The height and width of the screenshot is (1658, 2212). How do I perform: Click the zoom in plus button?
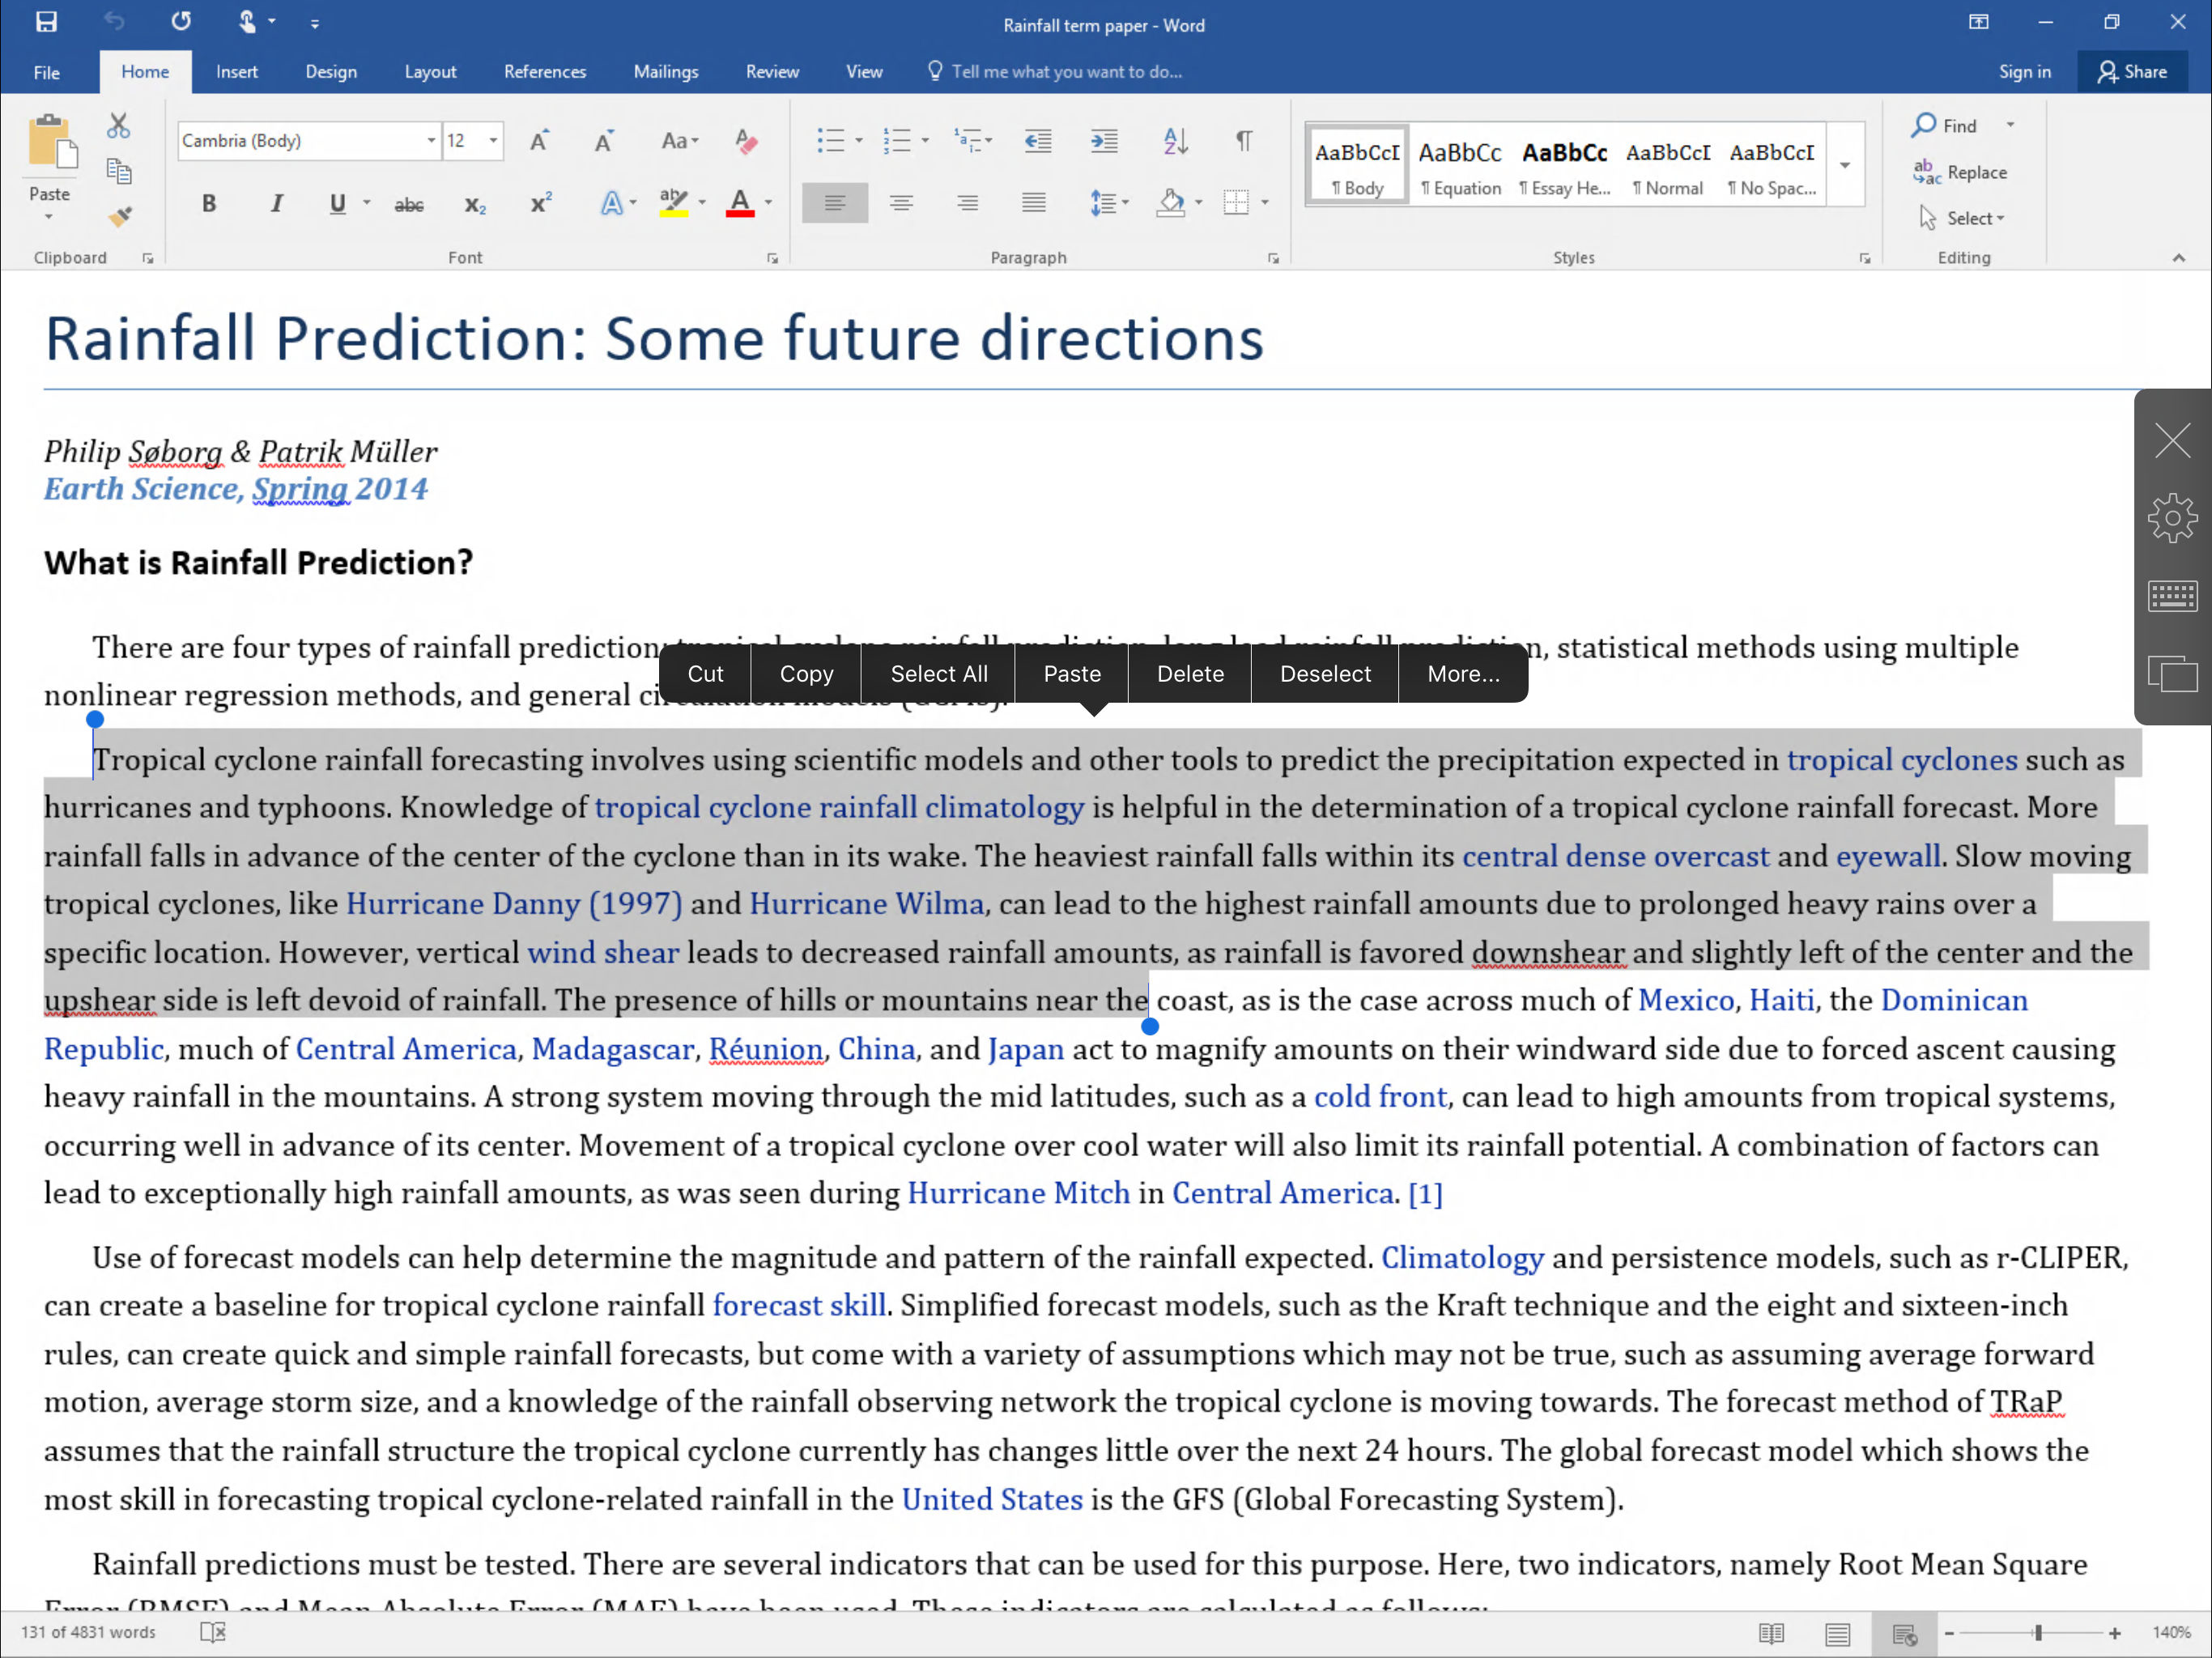[2115, 1633]
